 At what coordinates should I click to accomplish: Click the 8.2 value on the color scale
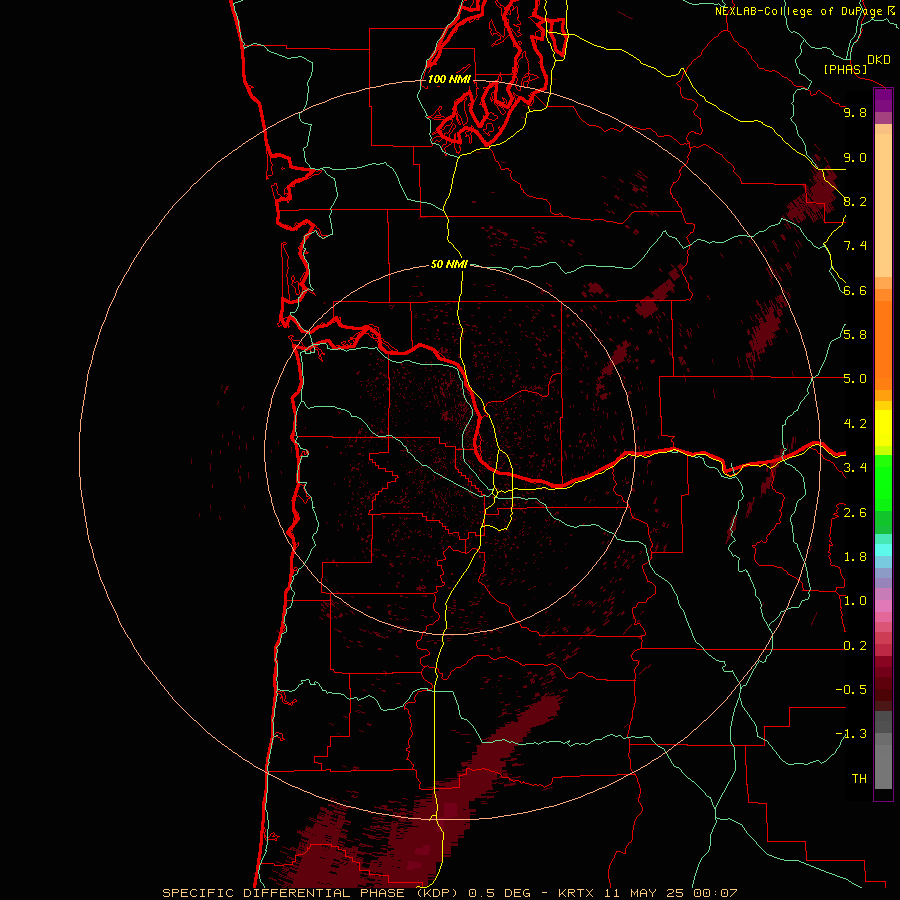(855, 201)
